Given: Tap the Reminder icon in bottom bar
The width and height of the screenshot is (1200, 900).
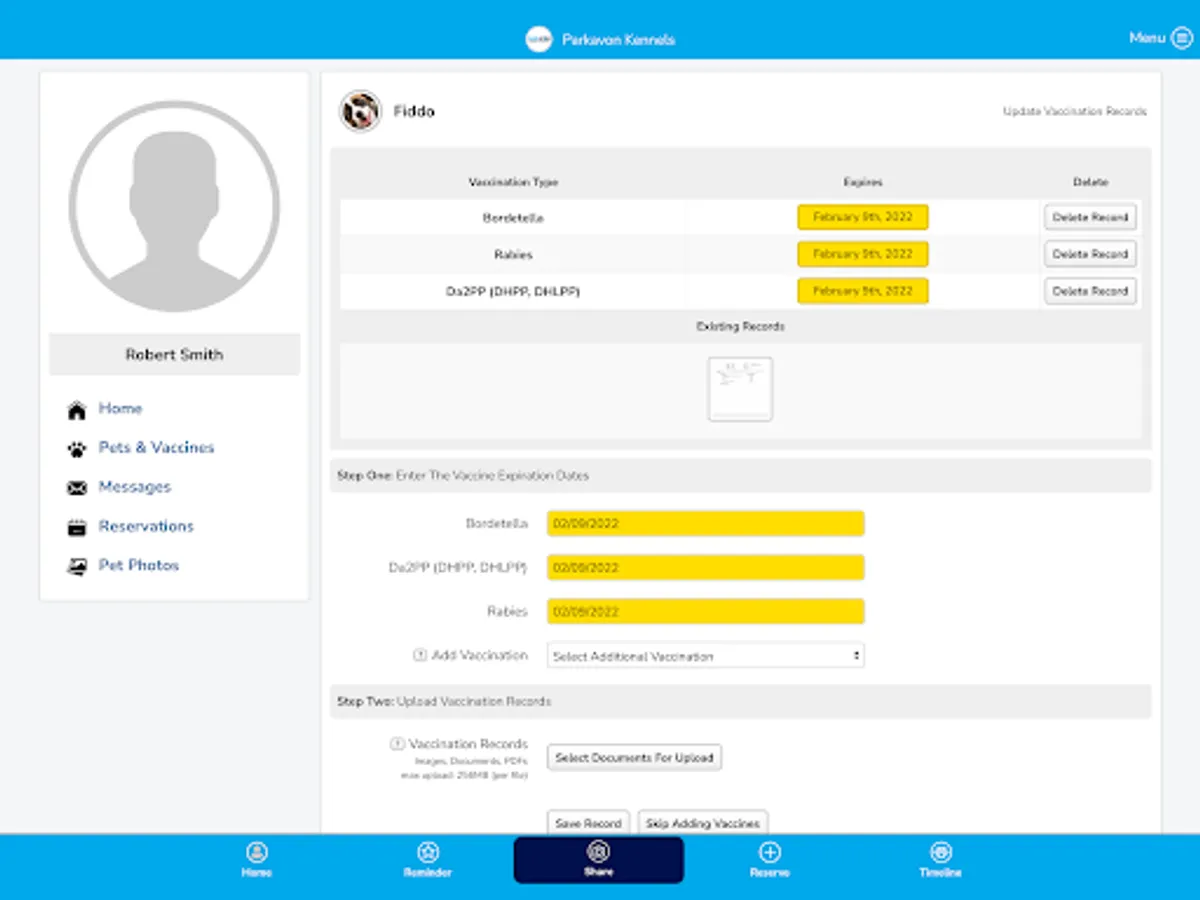Looking at the screenshot, I should pyautogui.click(x=428, y=853).
